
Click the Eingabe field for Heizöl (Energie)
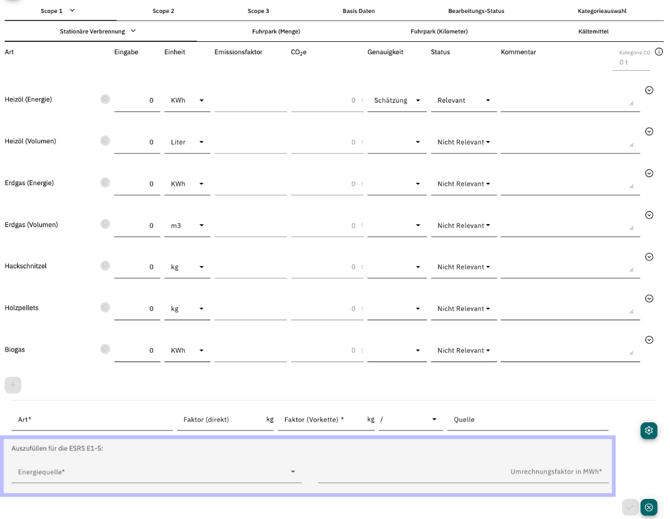137,100
